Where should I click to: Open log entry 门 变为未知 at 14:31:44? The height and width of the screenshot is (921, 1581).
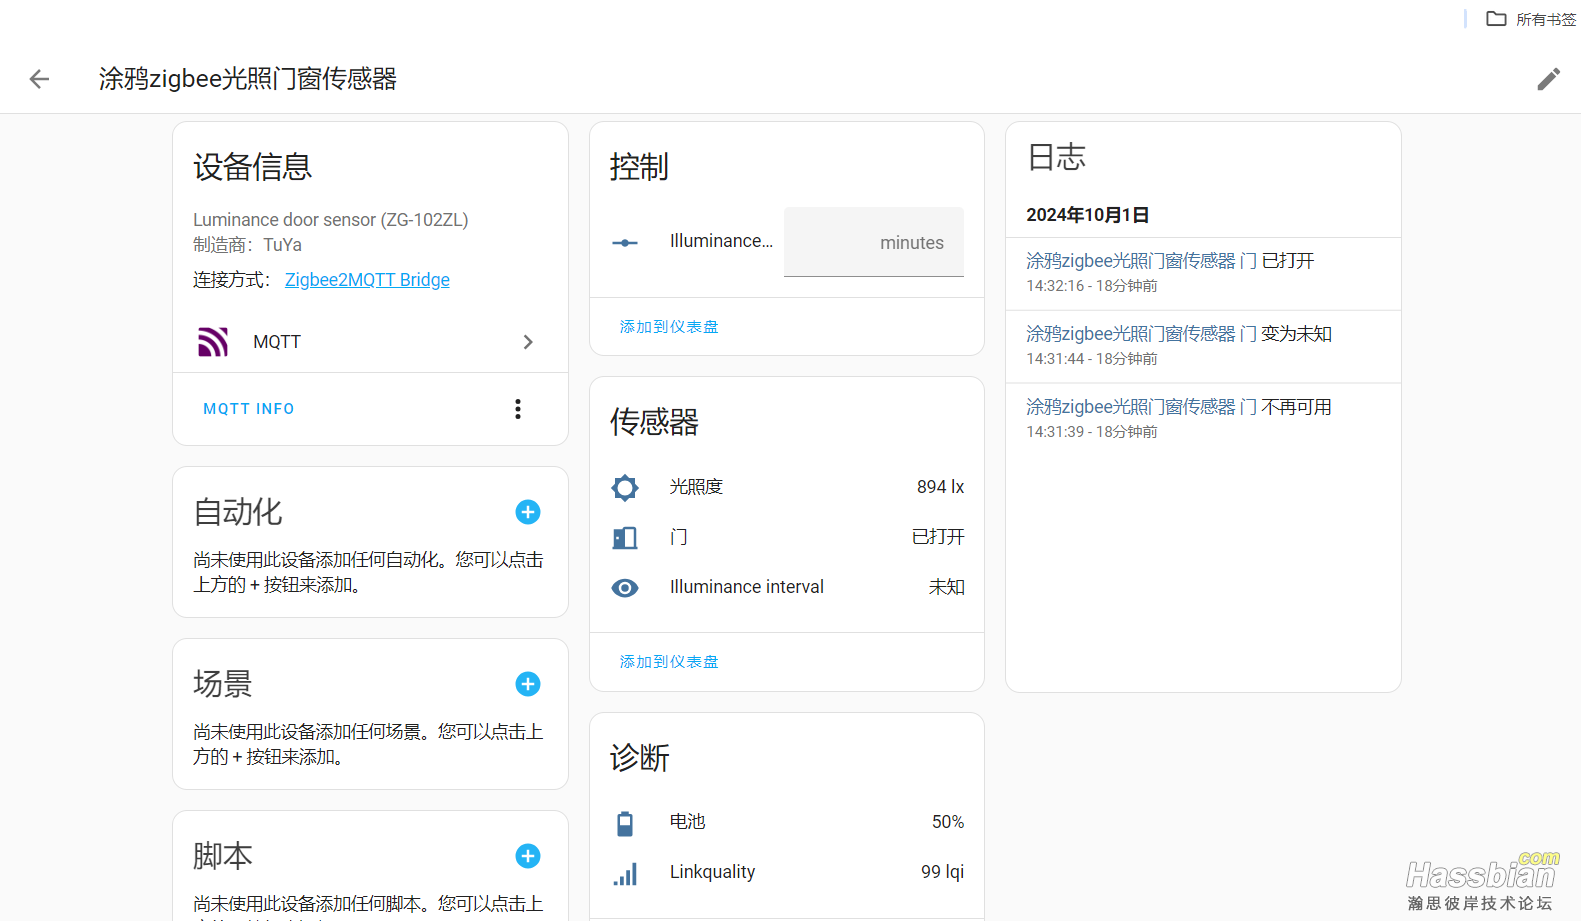(x=1203, y=346)
